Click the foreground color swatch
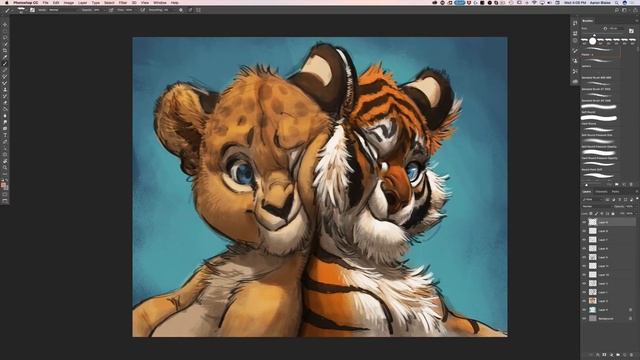Image resolution: width=640 pixels, height=360 pixels. 3,184
